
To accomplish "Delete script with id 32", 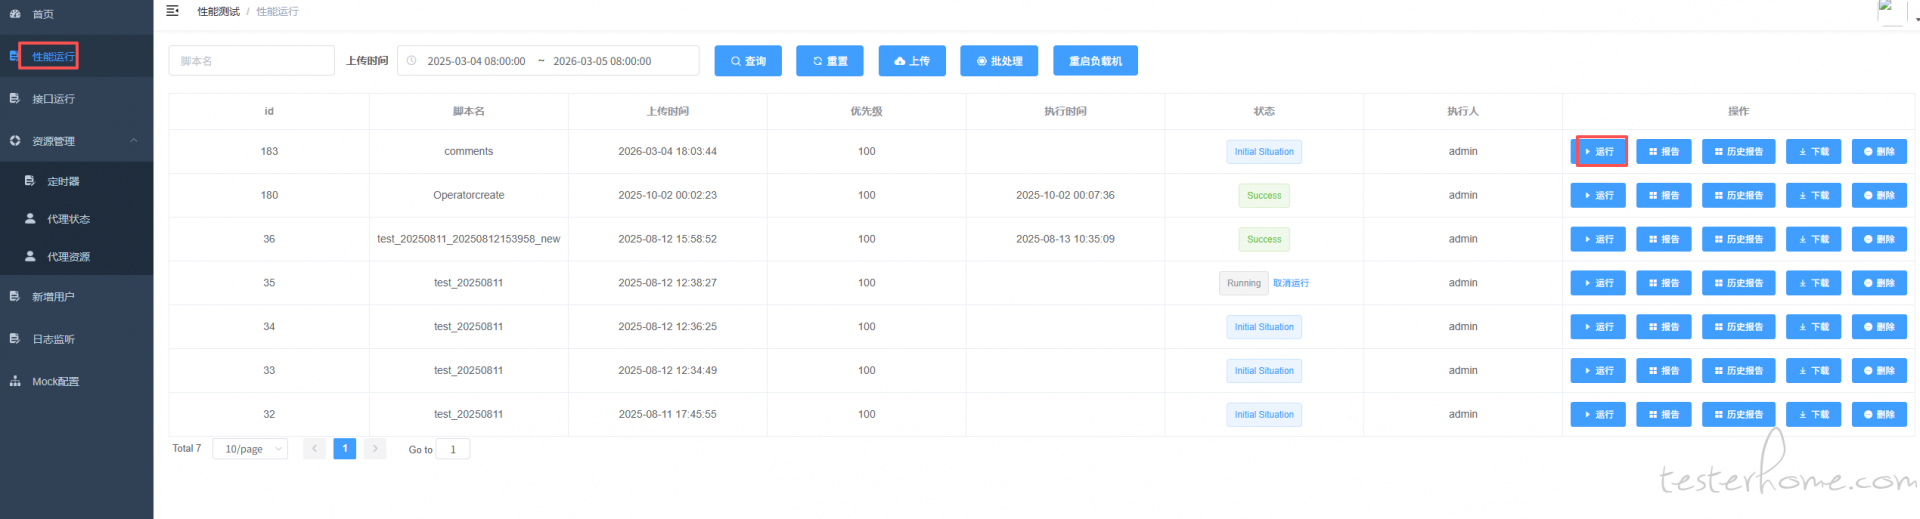I will click(1879, 415).
